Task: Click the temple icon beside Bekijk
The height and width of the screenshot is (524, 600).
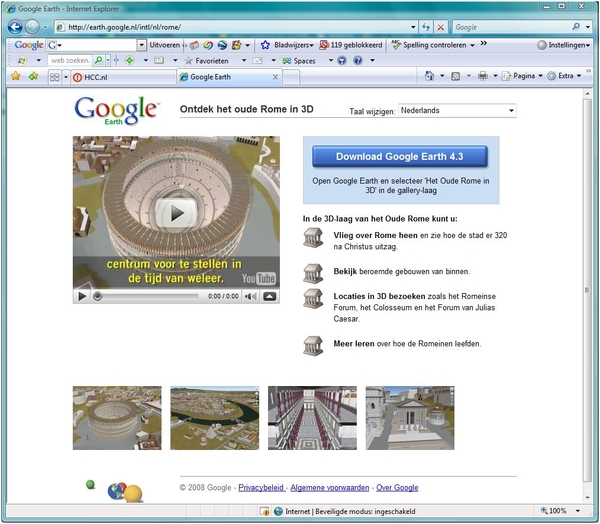Action: pyautogui.click(x=313, y=273)
